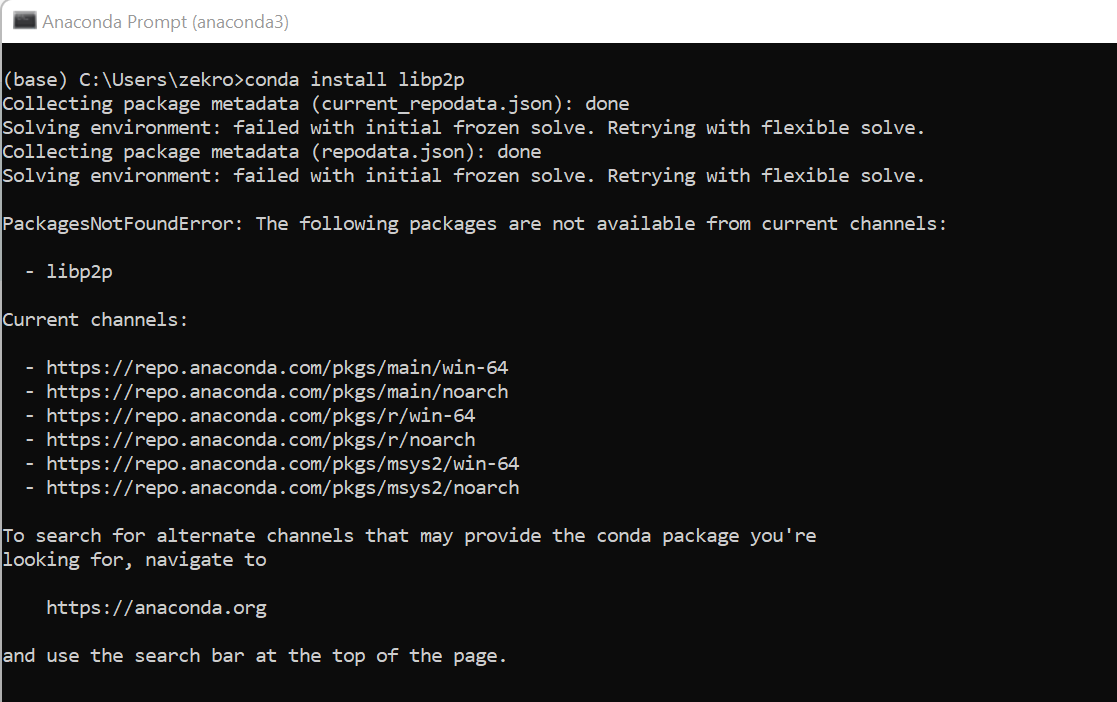Click the pkgs/r/win-64 channel URL

pyautogui.click(x=258, y=415)
